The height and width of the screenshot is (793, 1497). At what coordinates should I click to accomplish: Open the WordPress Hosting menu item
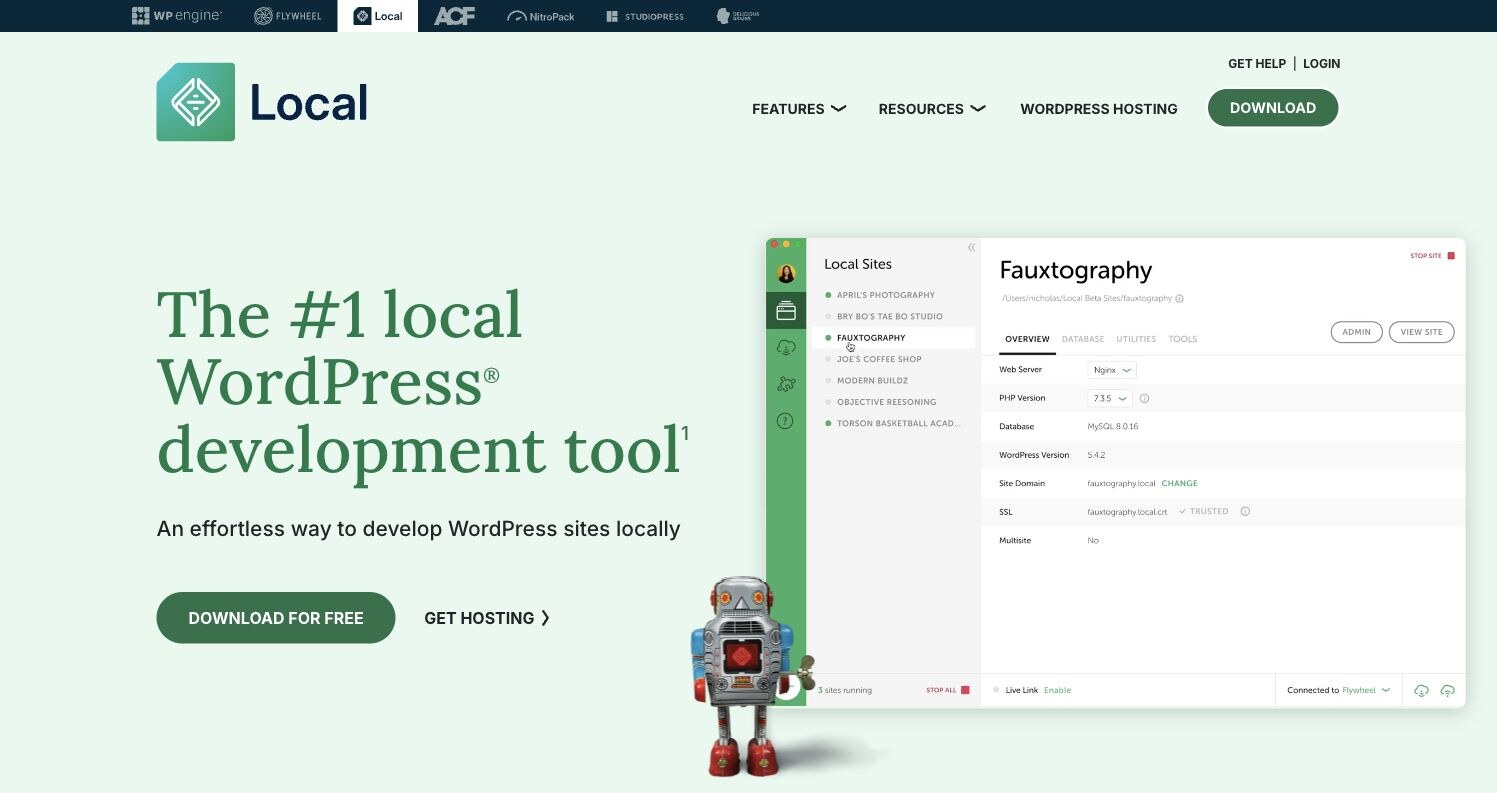tap(1099, 109)
